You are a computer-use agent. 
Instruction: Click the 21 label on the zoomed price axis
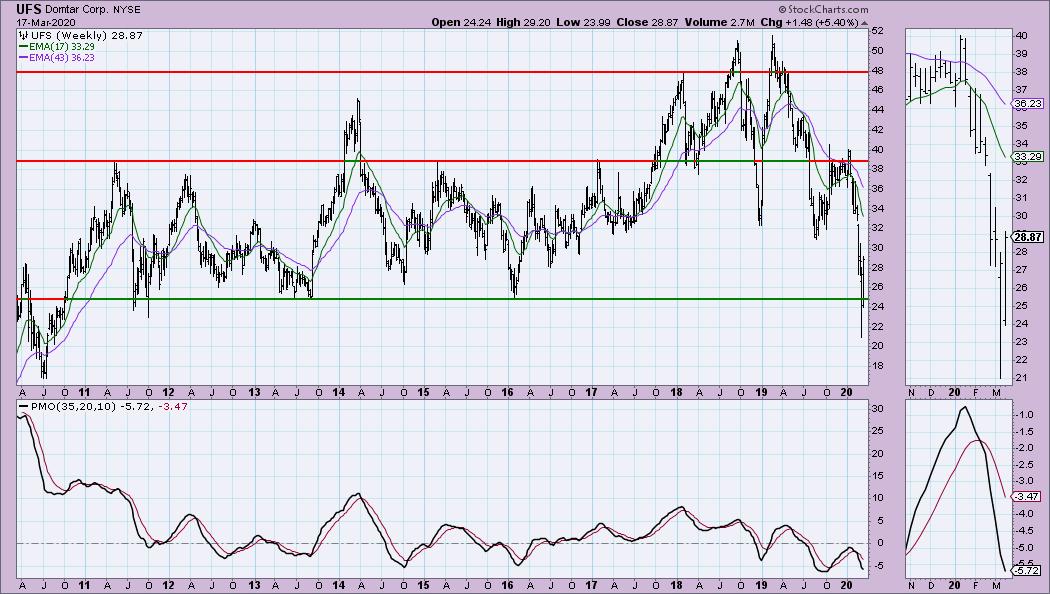pos(1021,378)
